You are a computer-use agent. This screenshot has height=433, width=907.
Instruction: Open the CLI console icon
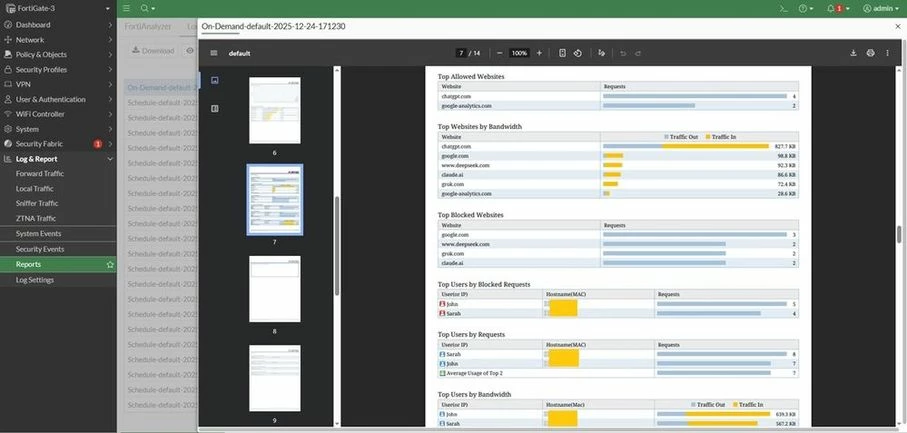783,9
